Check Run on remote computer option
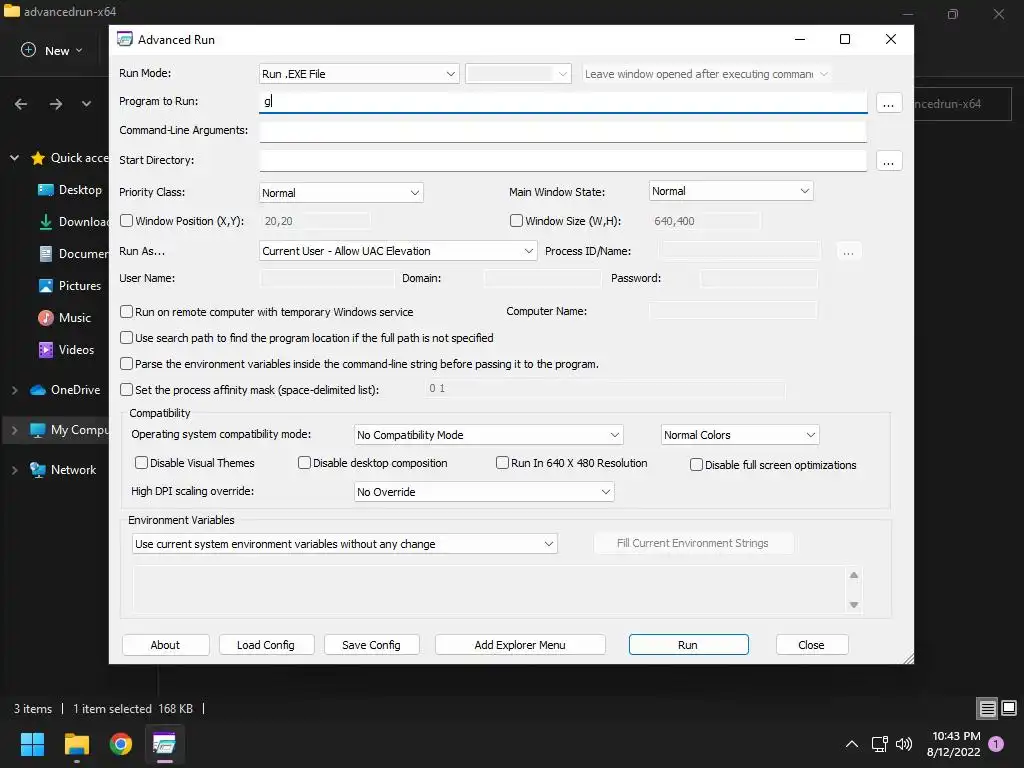The height and width of the screenshot is (768, 1024). 127,312
